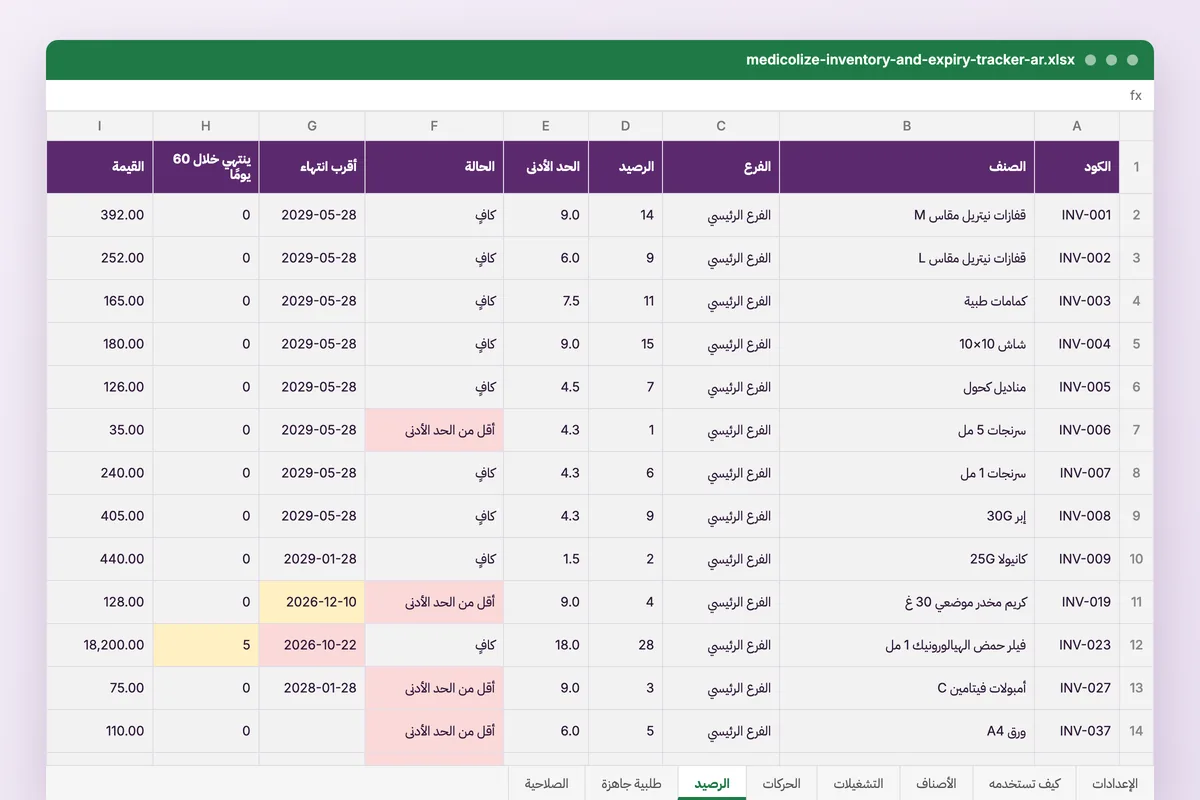The height and width of the screenshot is (800, 1200).
Task: Click cell INV-001
Action: [1077, 215]
